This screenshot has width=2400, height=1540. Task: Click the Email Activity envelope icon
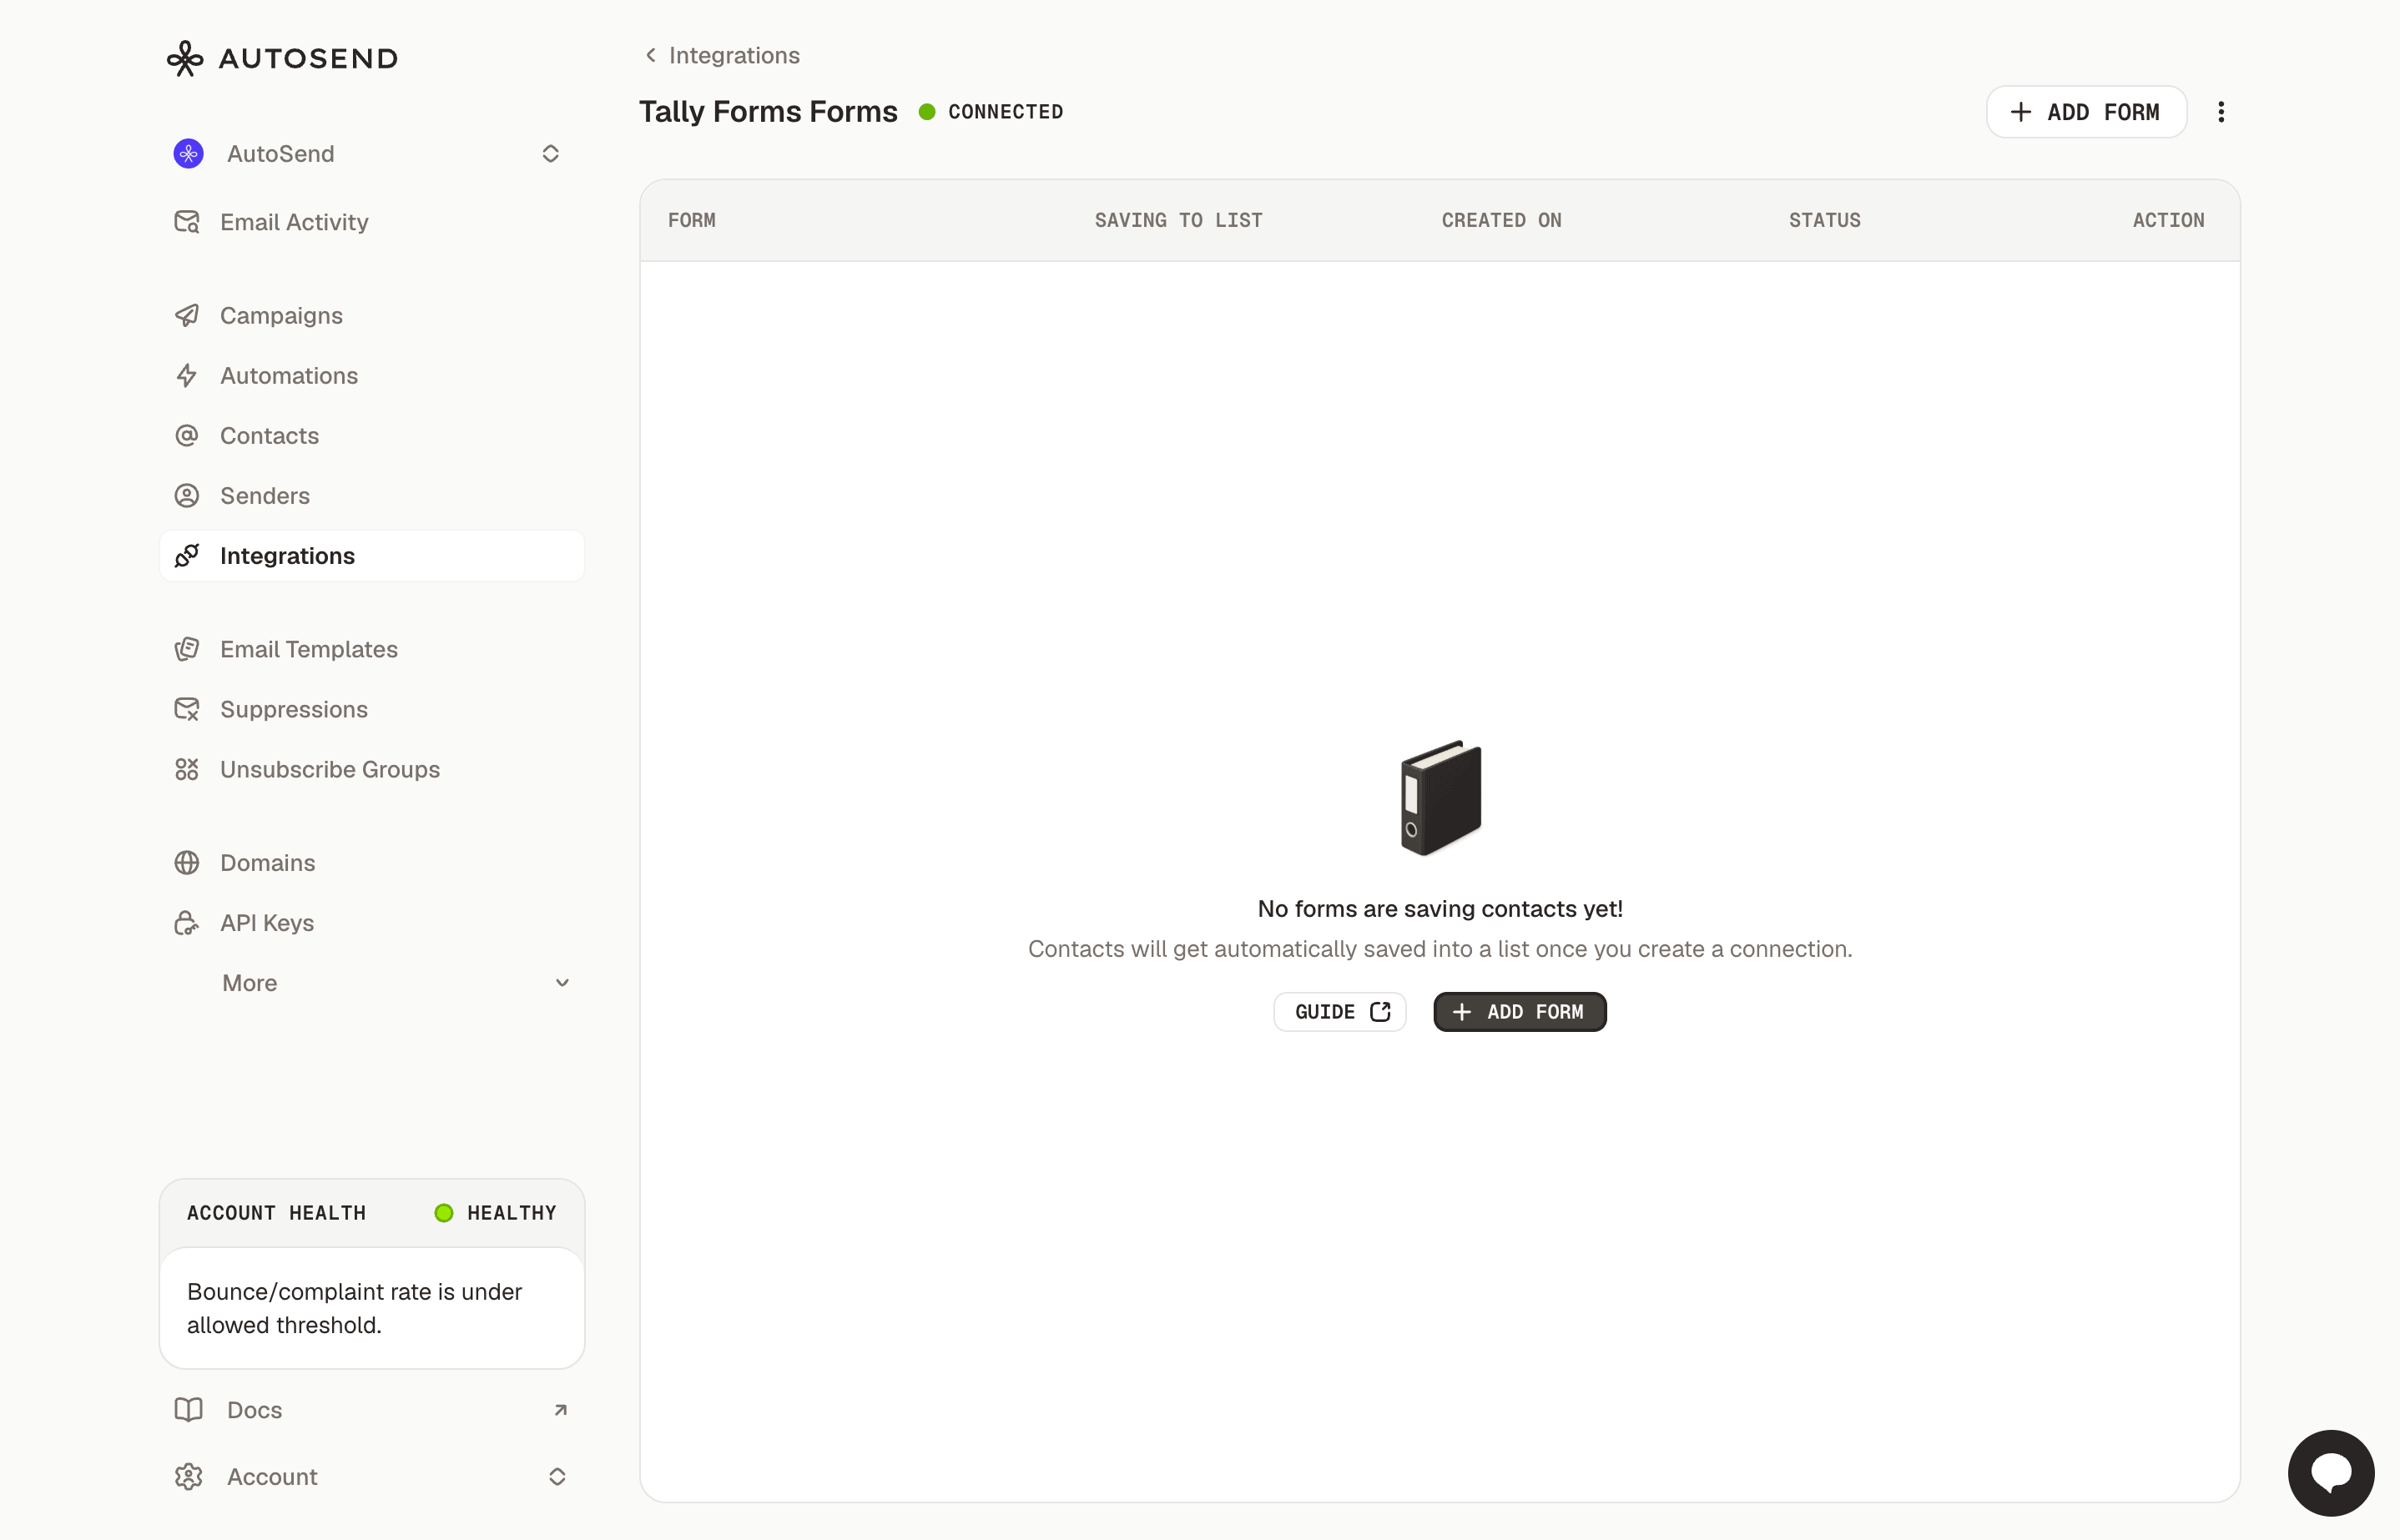[x=187, y=222]
